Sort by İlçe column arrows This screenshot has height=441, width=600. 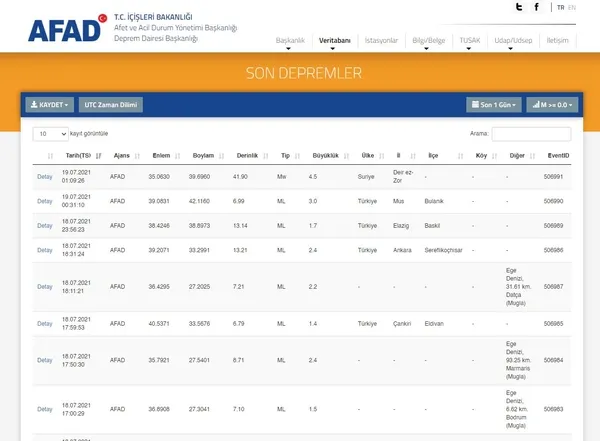click(x=460, y=156)
